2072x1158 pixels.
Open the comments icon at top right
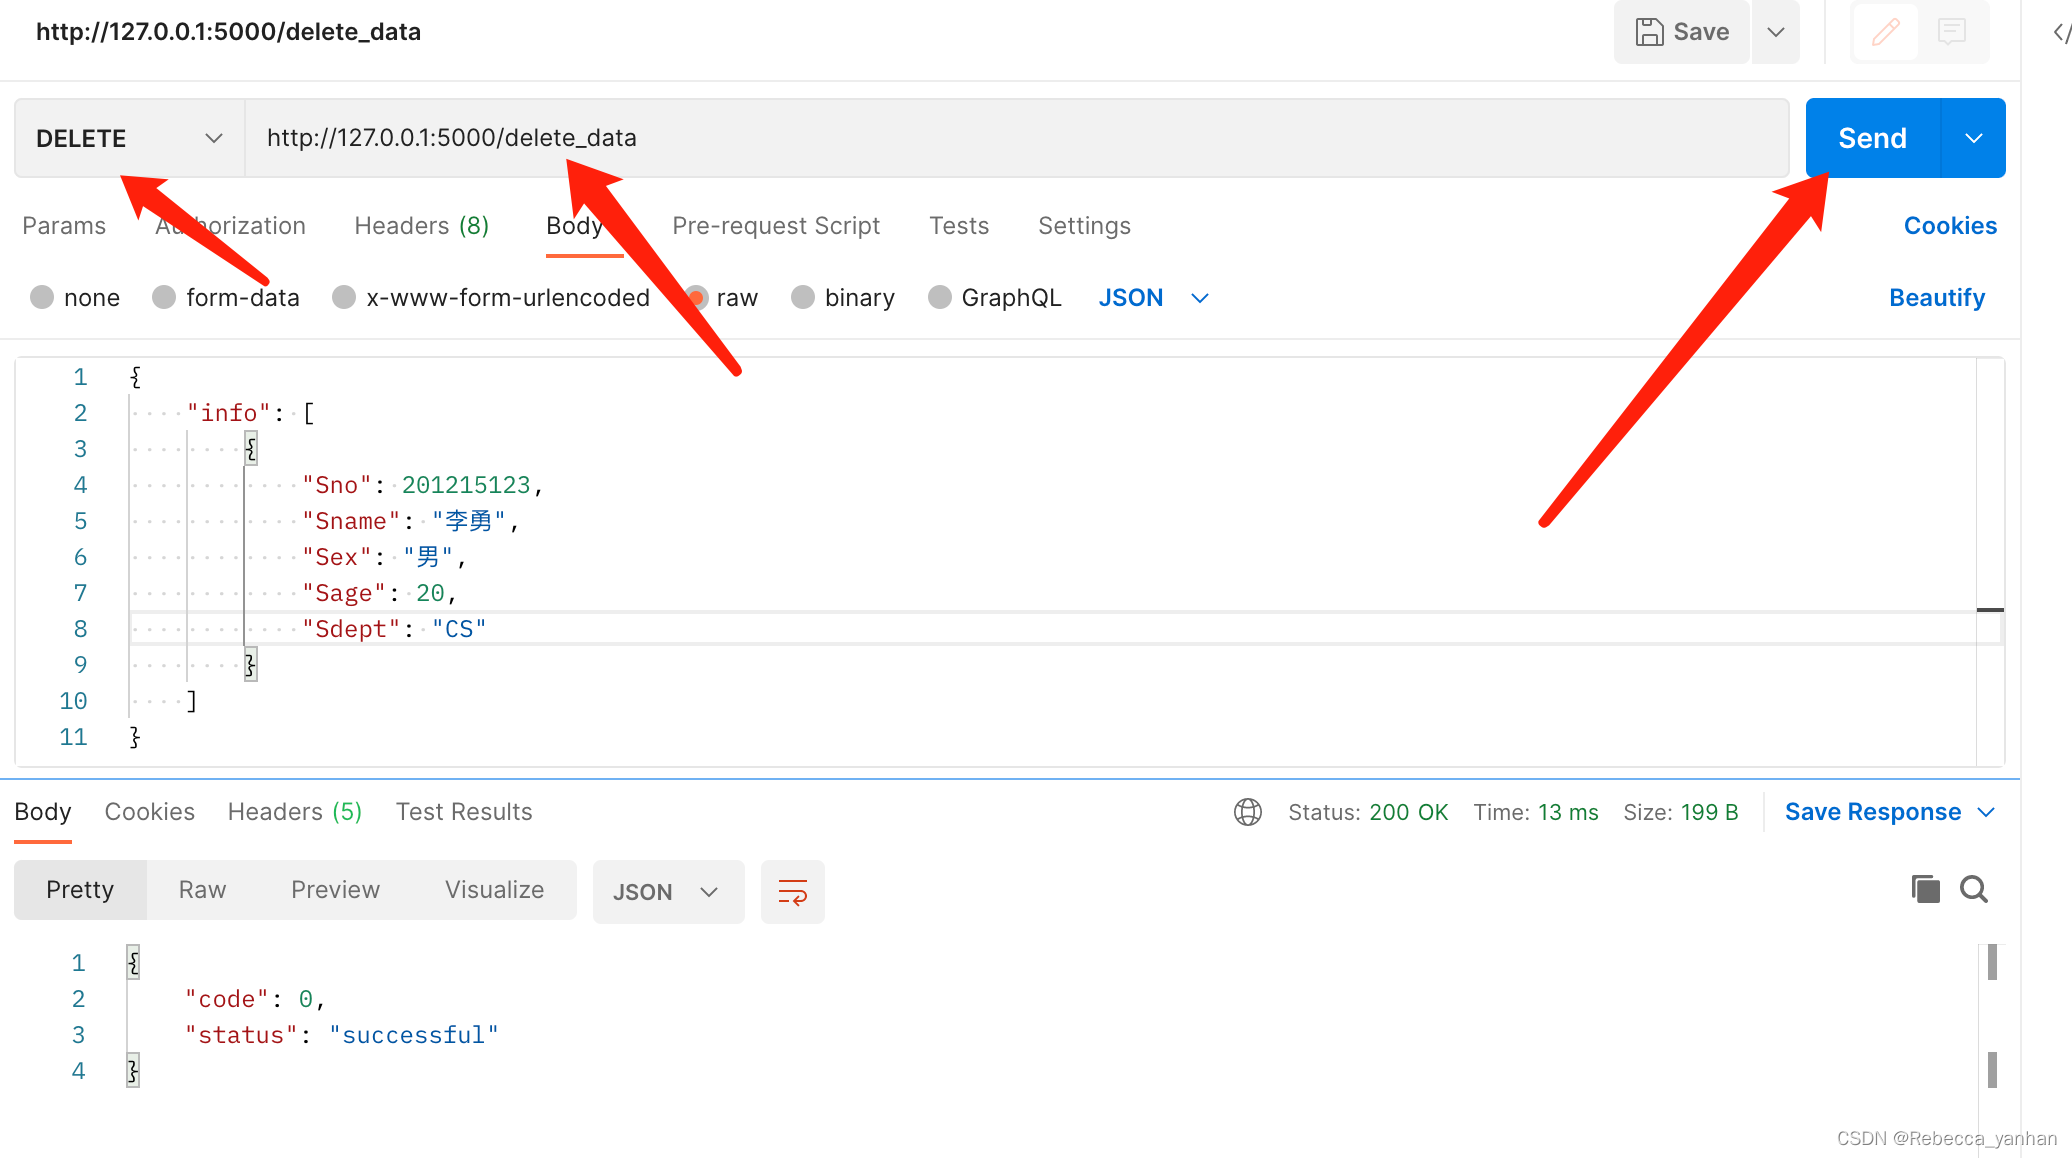click(1951, 32)
